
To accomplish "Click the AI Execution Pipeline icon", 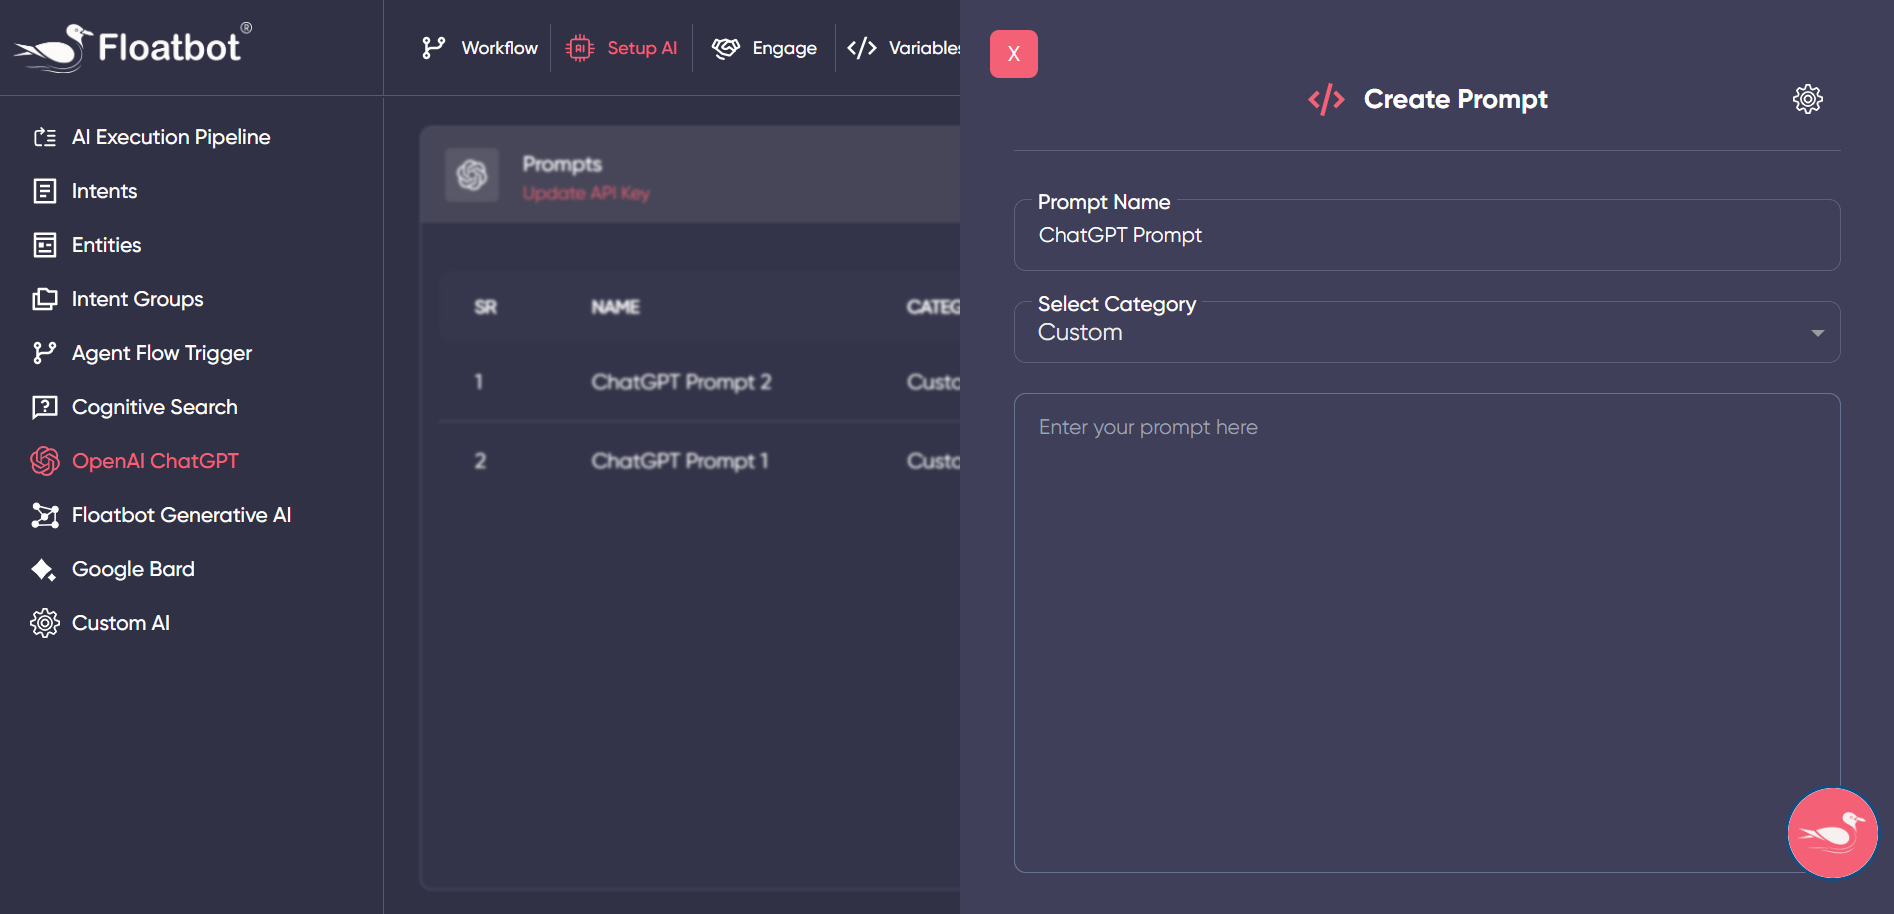I will point(45,137).
